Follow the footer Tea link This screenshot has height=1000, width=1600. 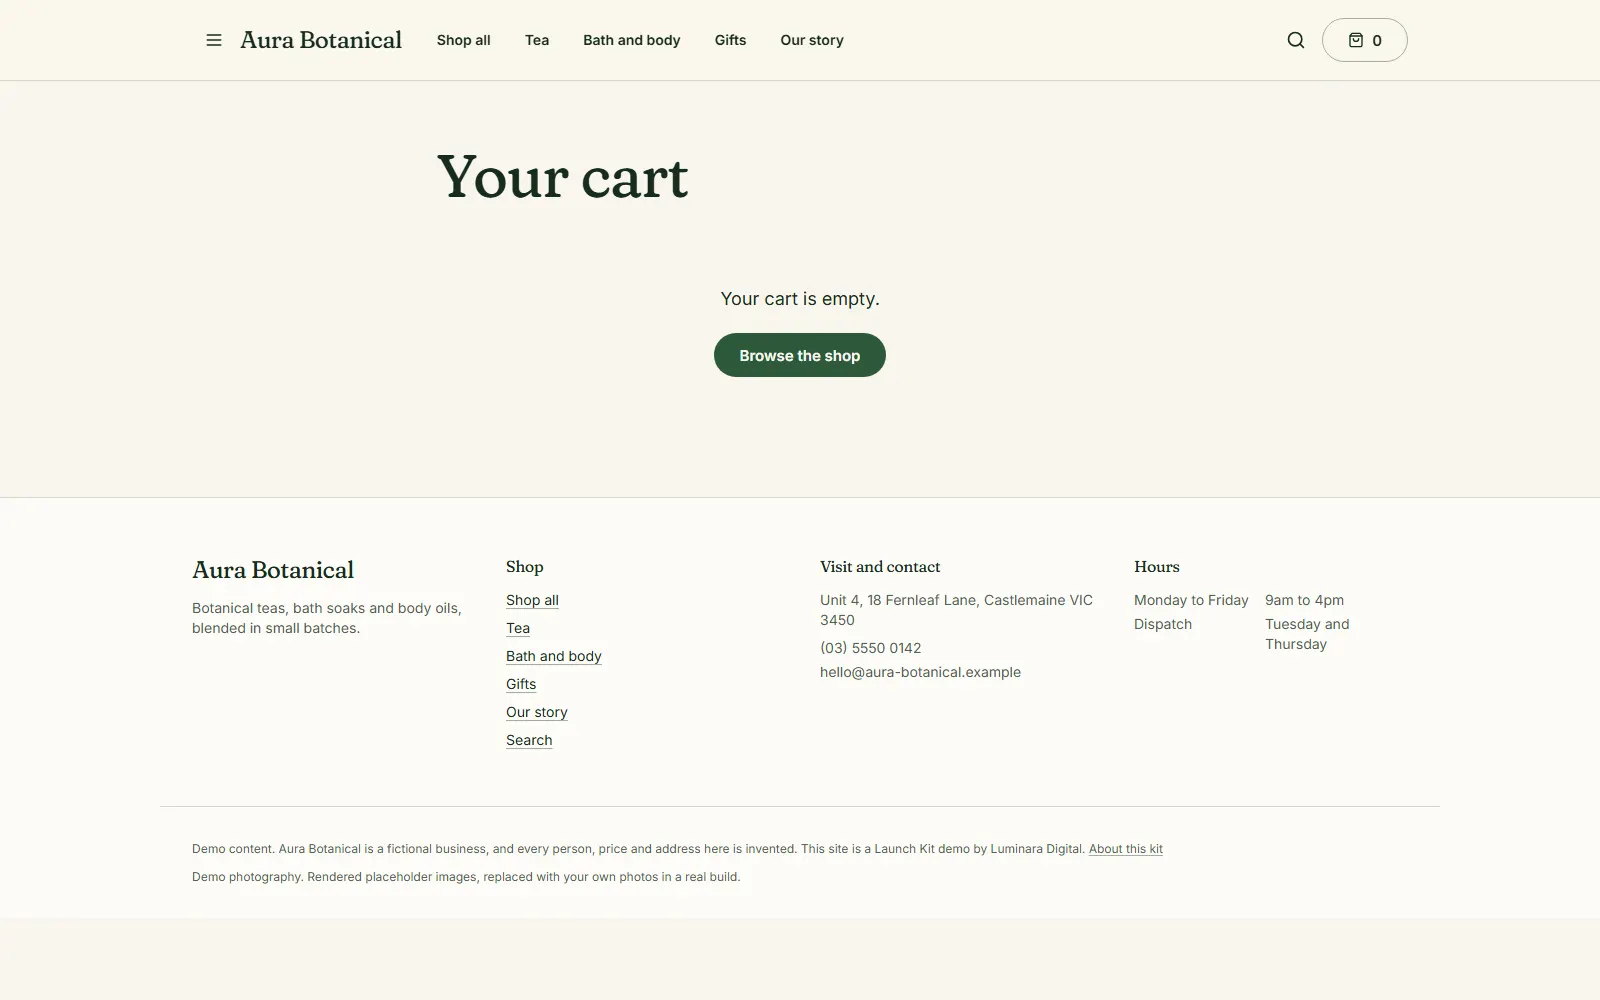coord(518,628)
